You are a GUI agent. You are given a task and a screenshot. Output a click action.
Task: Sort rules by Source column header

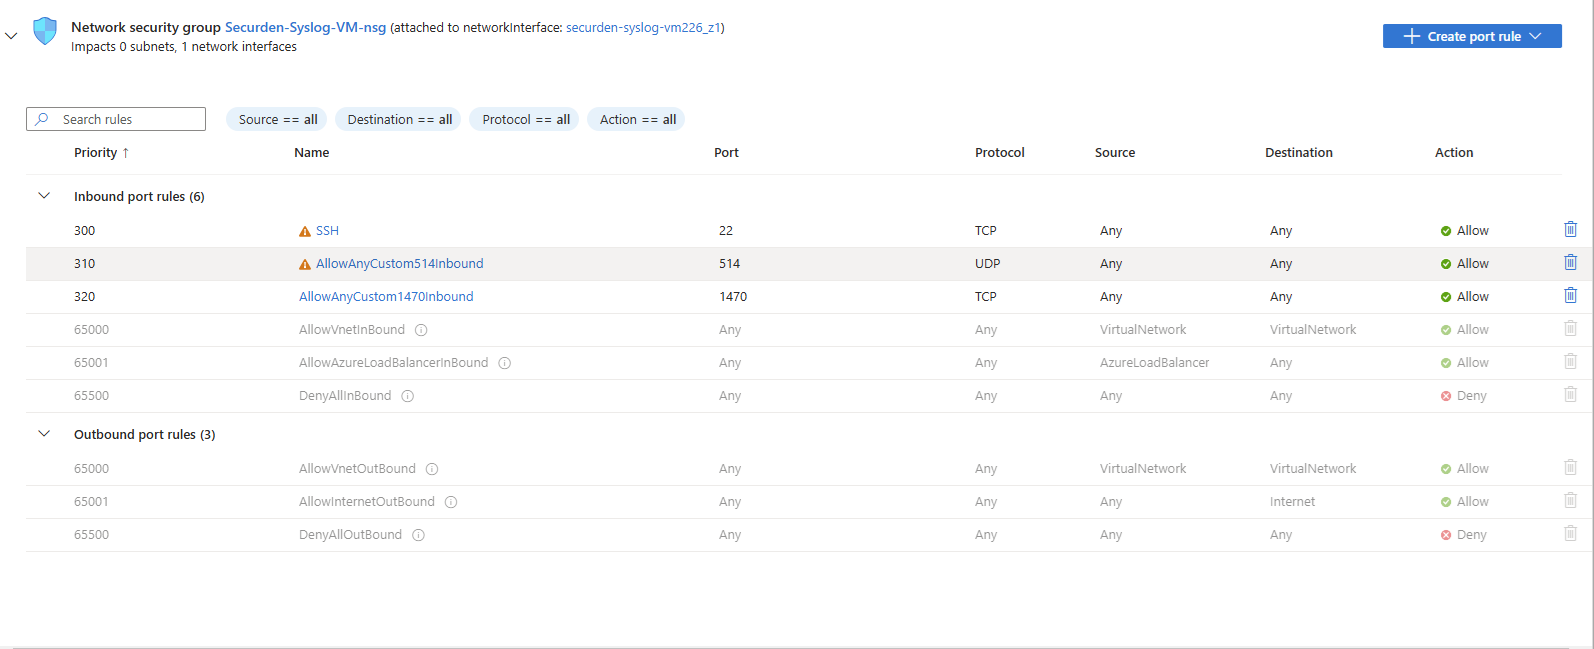point(1115,153)
